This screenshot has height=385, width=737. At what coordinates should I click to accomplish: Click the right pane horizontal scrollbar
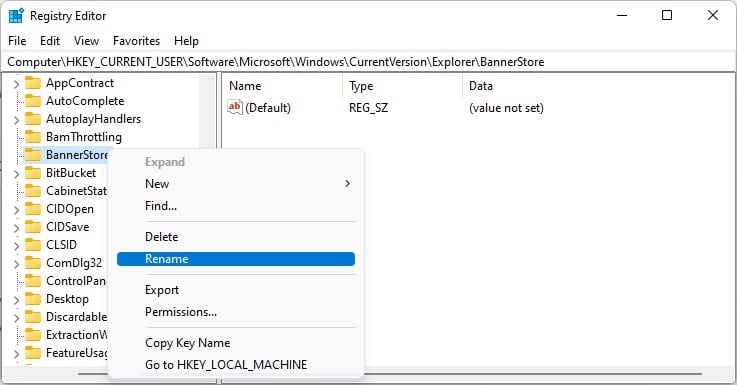[534, 374]
